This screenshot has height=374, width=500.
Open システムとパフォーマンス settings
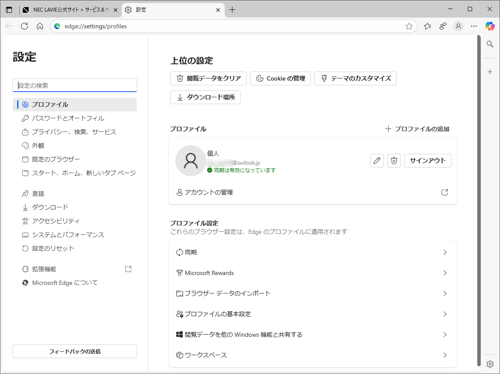[75, 235]
